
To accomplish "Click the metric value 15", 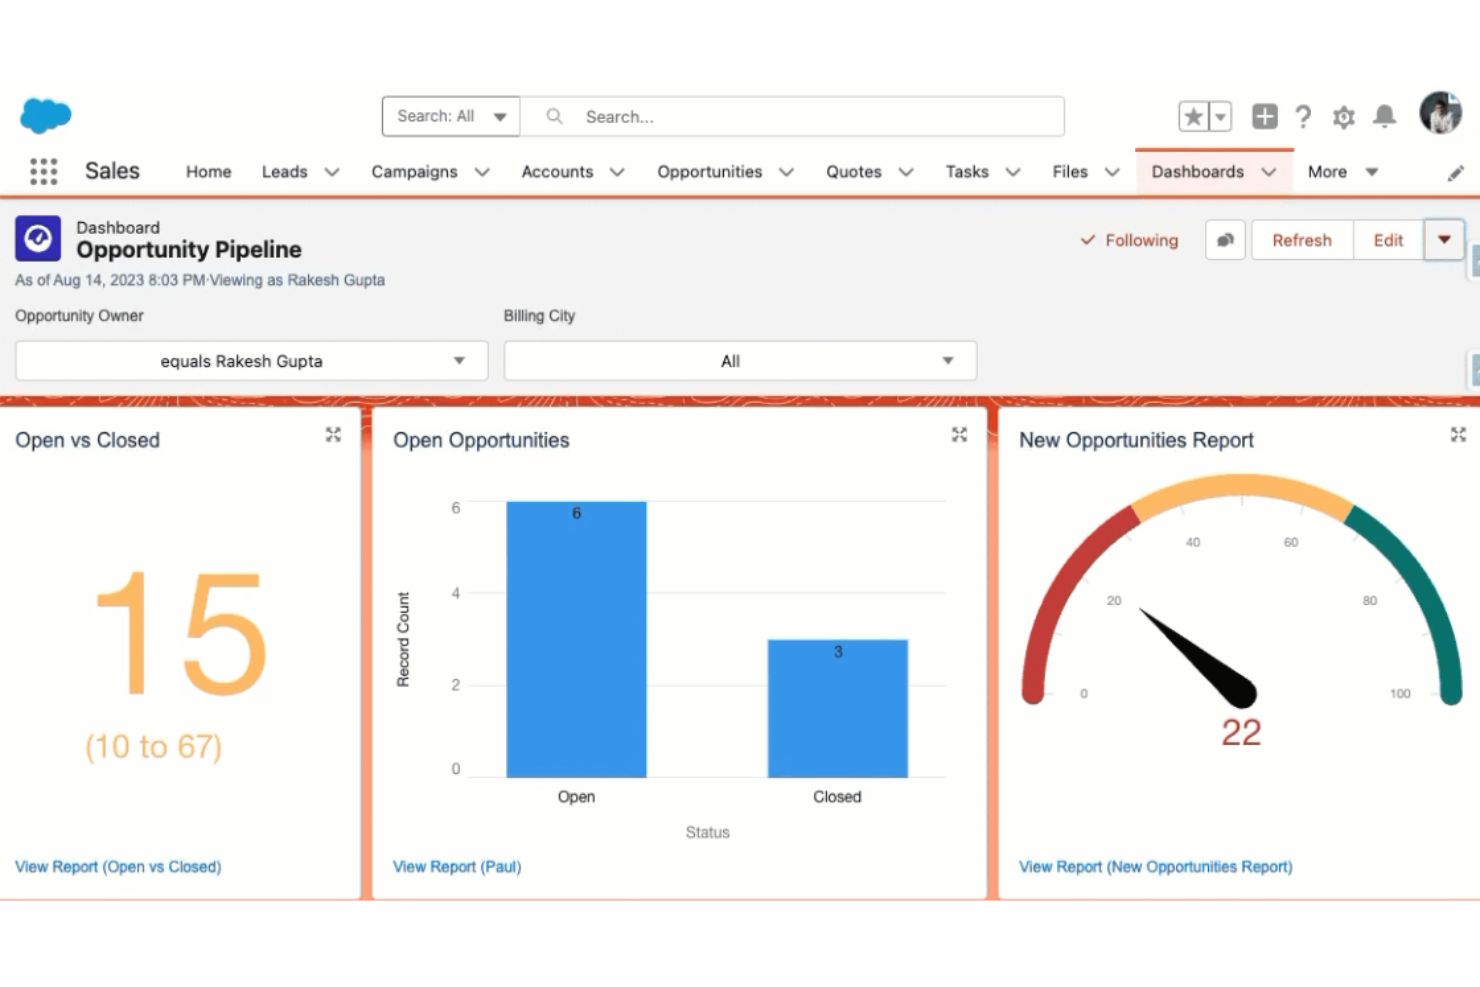I will click(x=181, y=632).
